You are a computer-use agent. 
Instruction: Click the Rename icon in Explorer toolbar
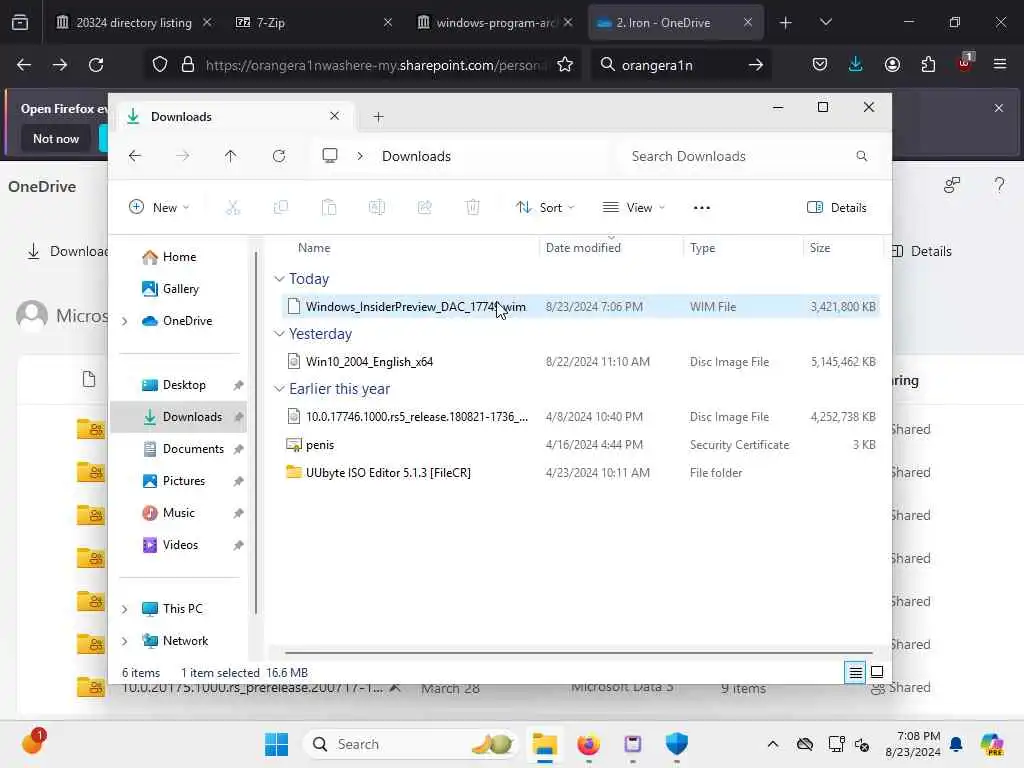377,208
